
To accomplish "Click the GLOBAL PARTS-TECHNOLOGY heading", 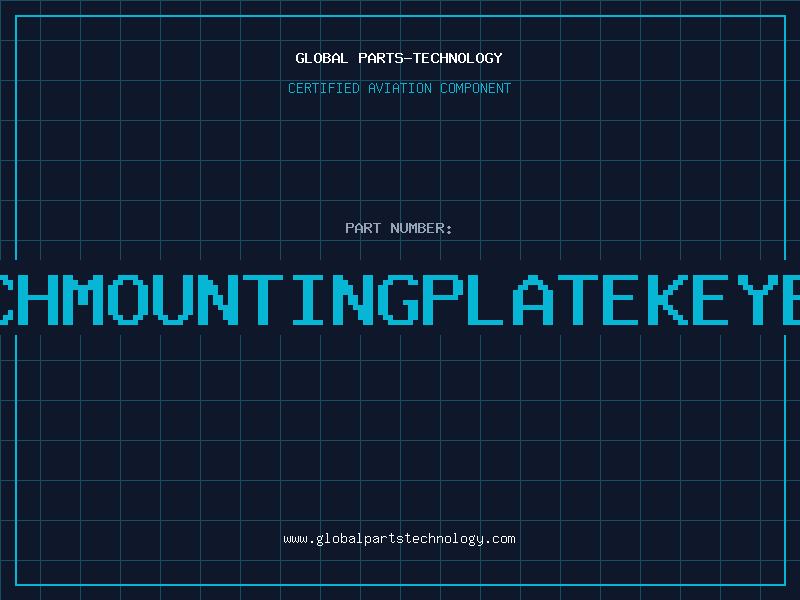I will coord(399,58).
